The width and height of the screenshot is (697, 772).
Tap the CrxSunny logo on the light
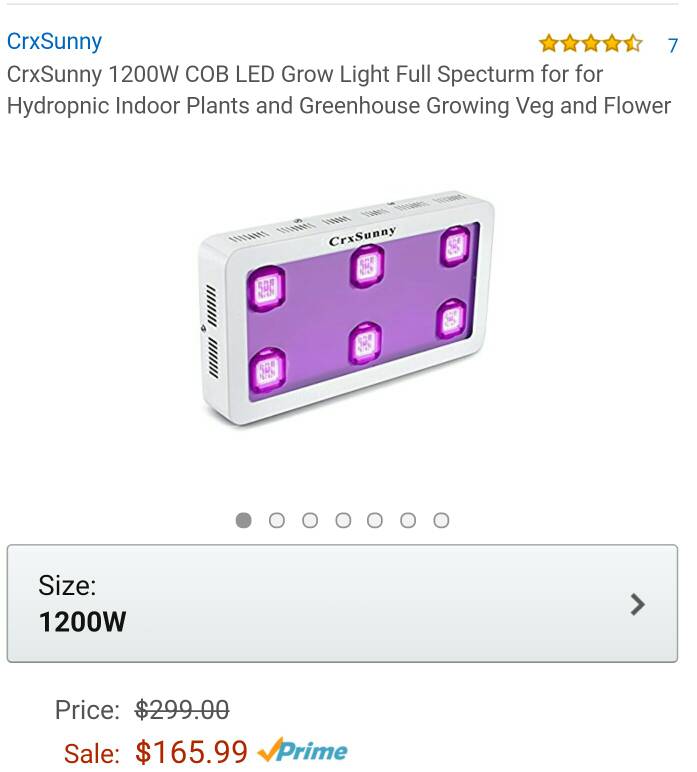tap(362, 236)
